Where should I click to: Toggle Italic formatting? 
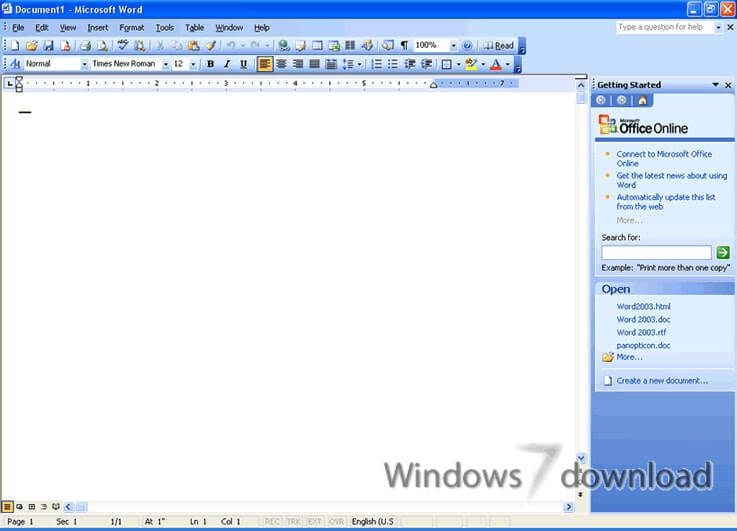point(227,63)
